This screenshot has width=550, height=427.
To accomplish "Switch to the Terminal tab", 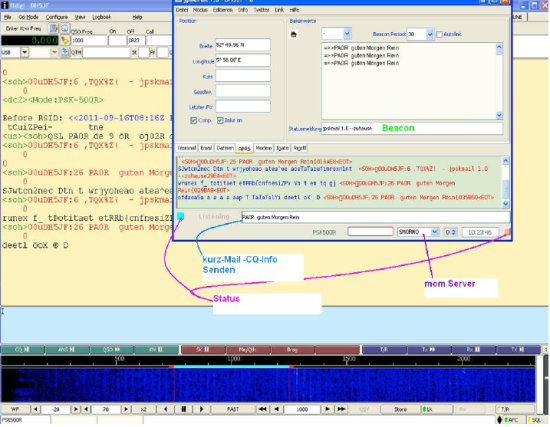I will [x=187, y=148].
